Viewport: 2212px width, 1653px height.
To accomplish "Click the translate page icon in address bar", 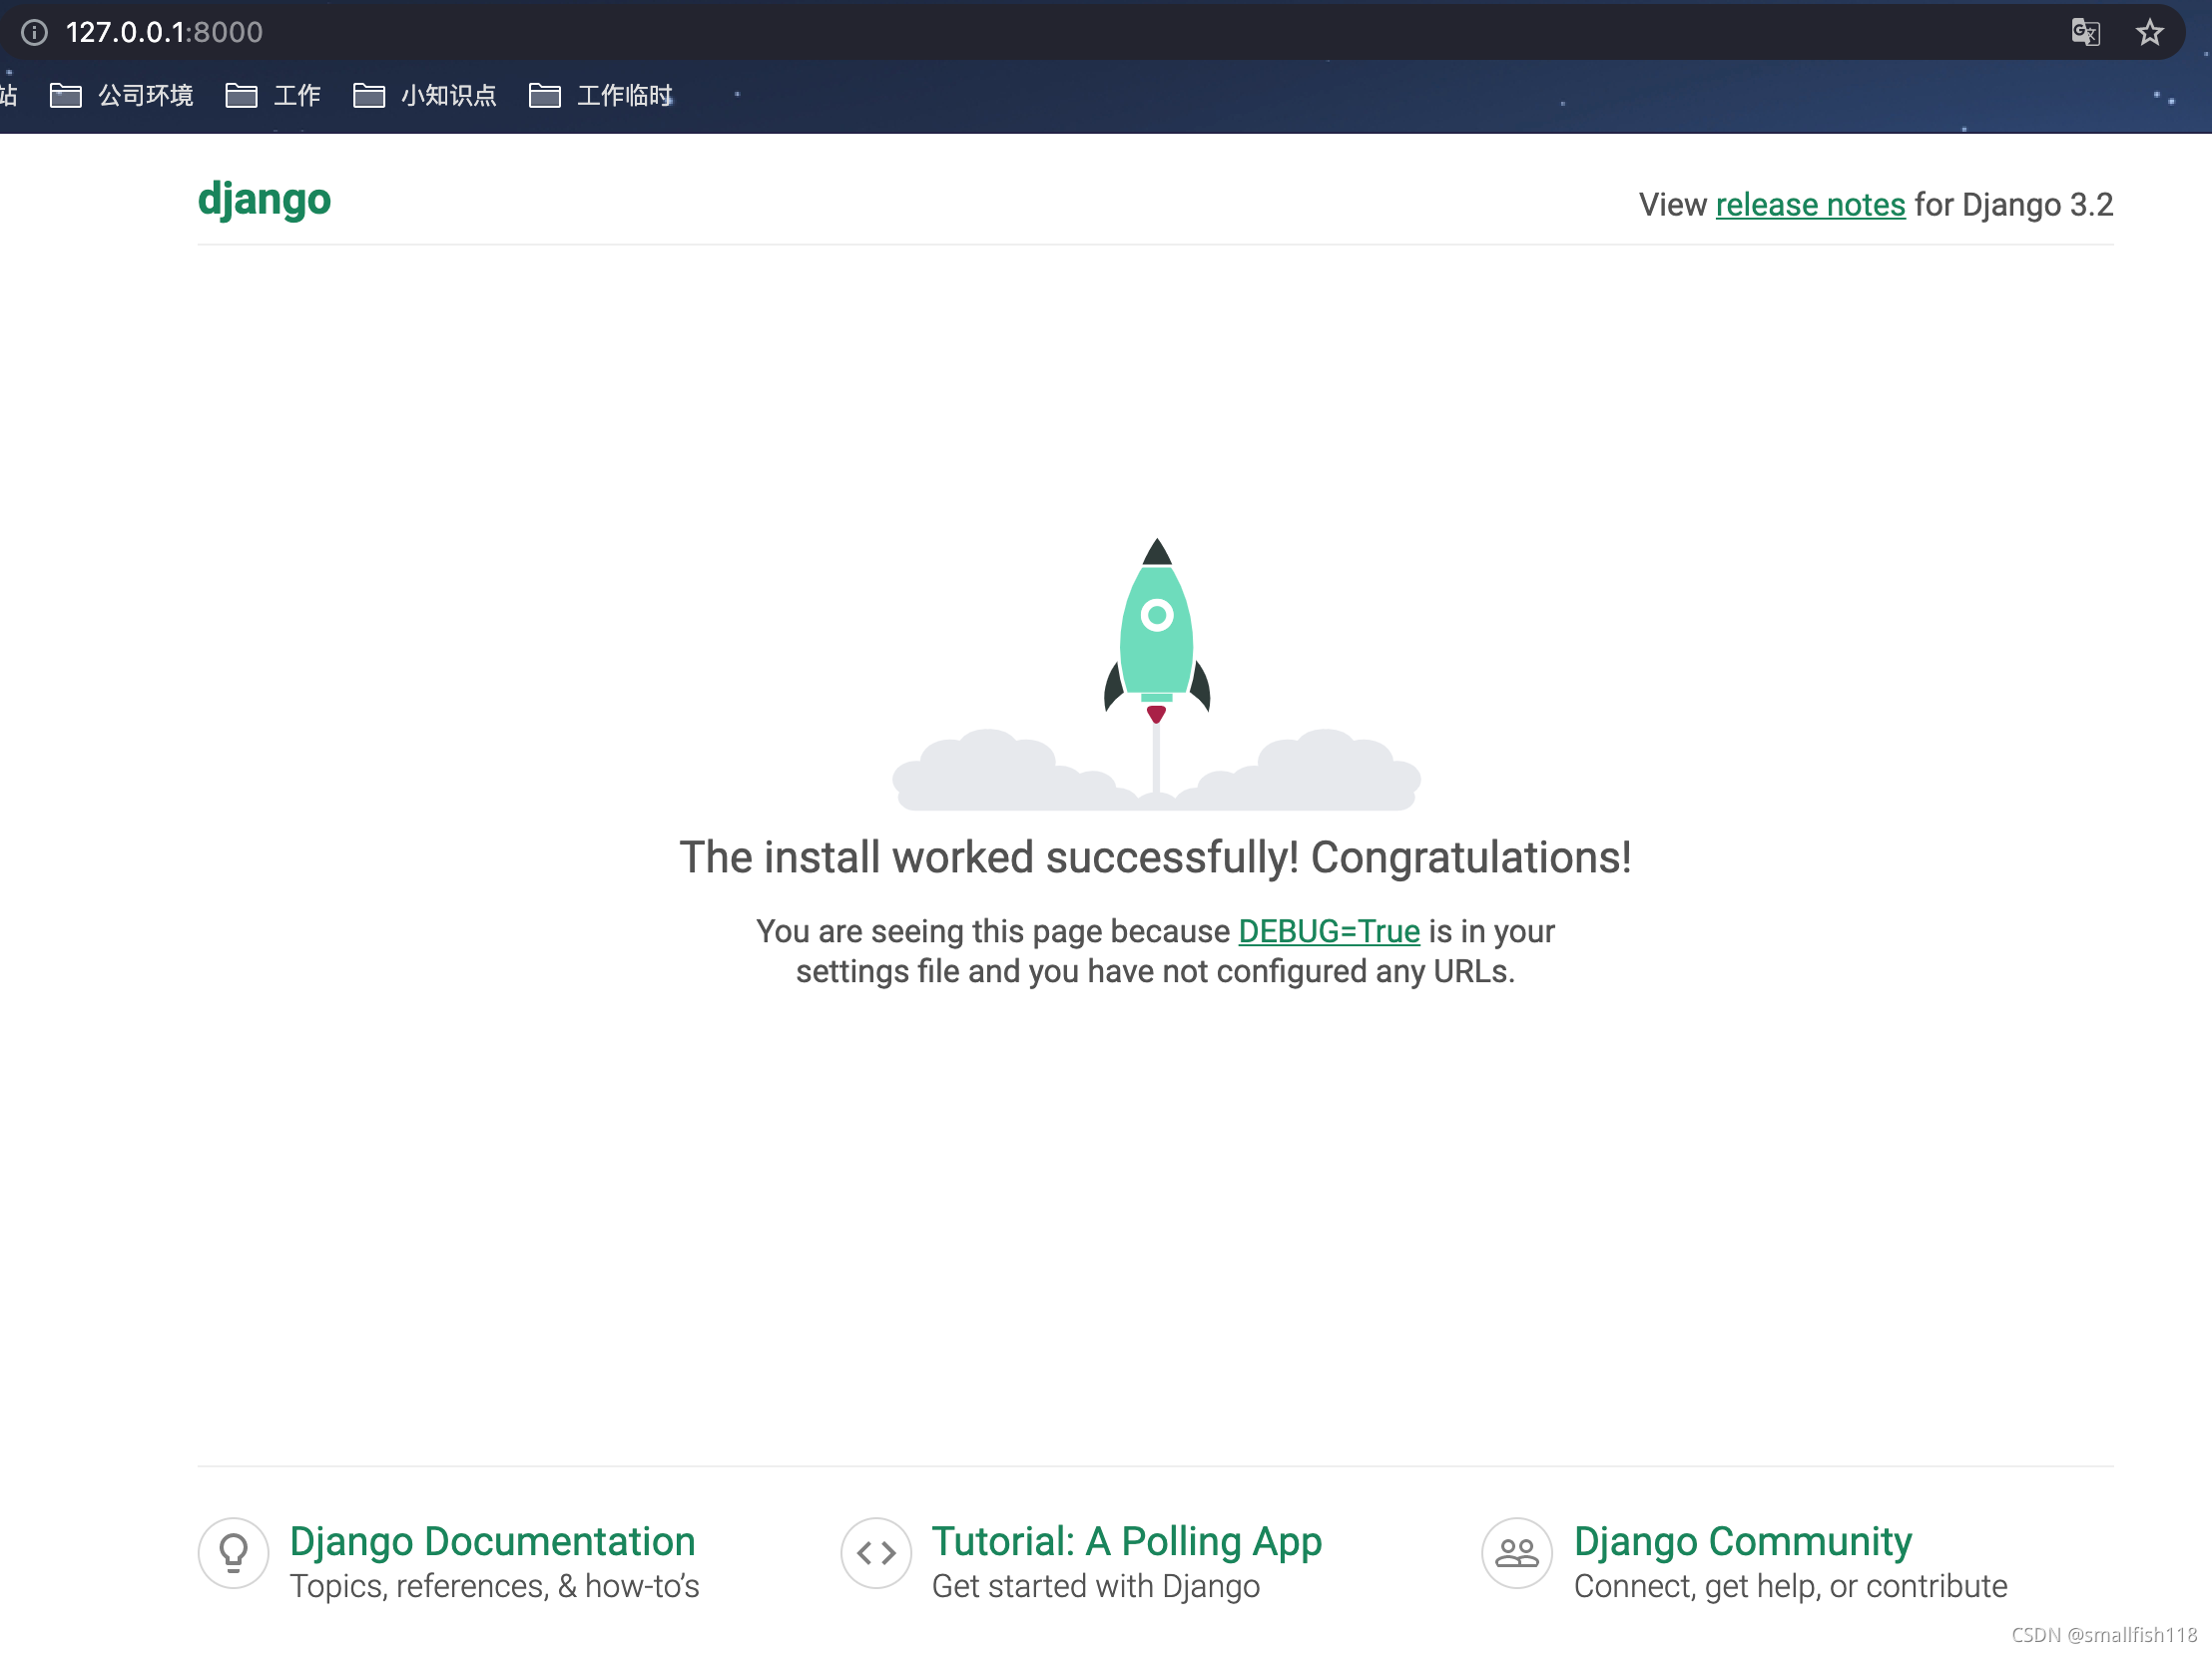I will 2085,32.
